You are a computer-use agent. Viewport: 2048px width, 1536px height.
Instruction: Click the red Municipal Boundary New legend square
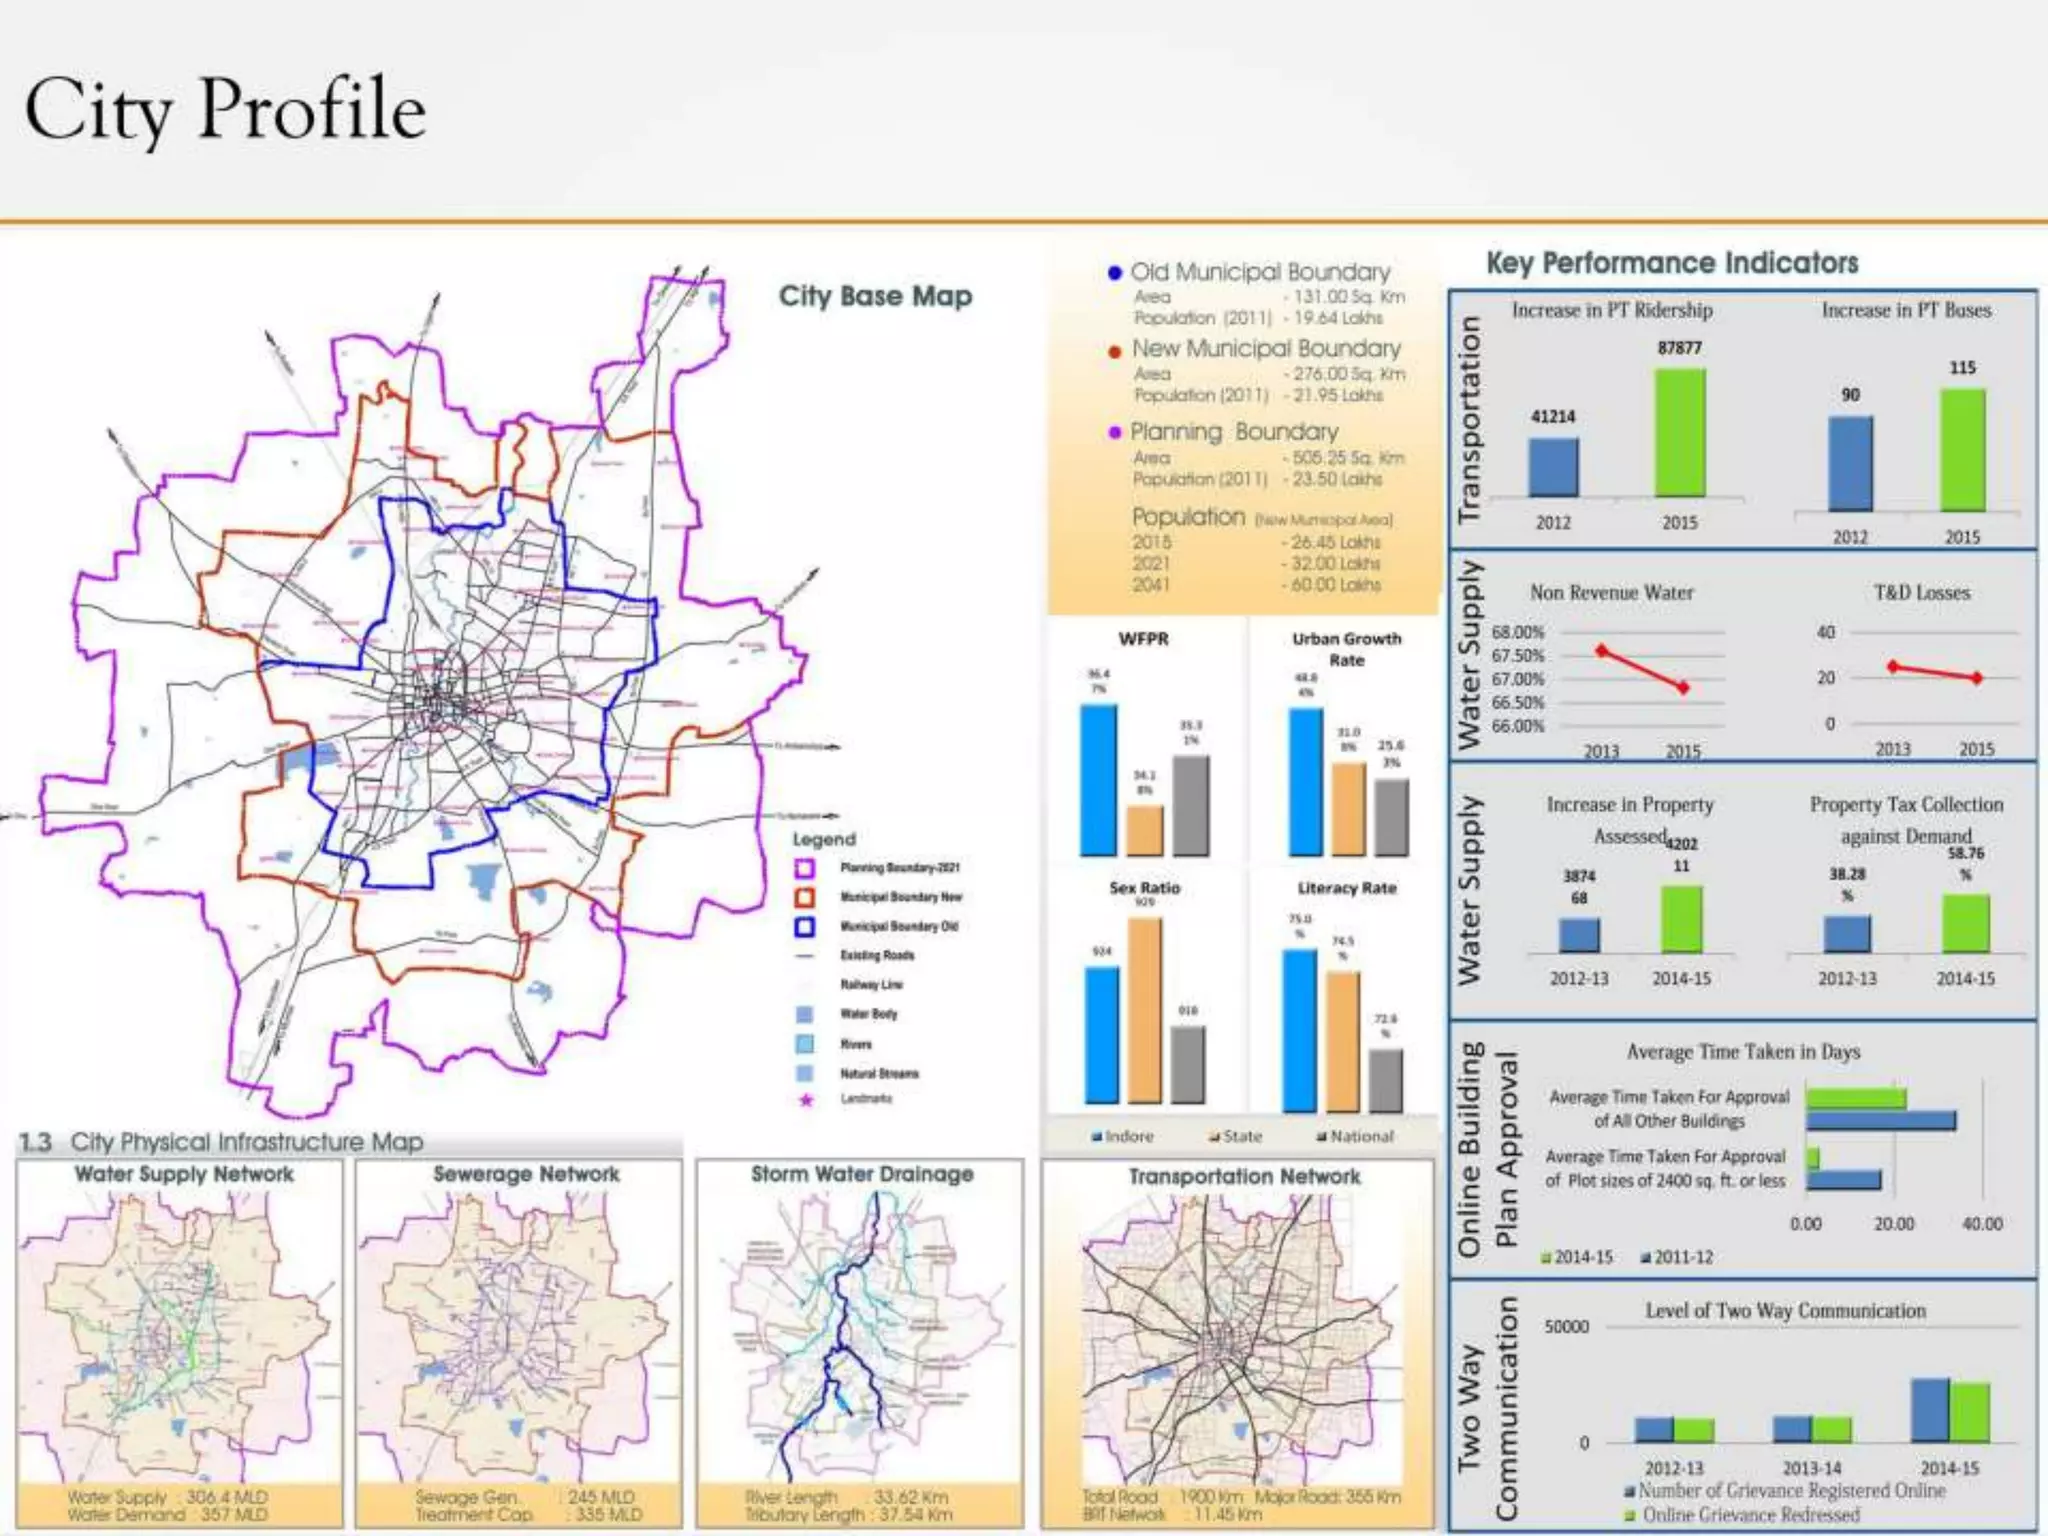coord(805,897)
